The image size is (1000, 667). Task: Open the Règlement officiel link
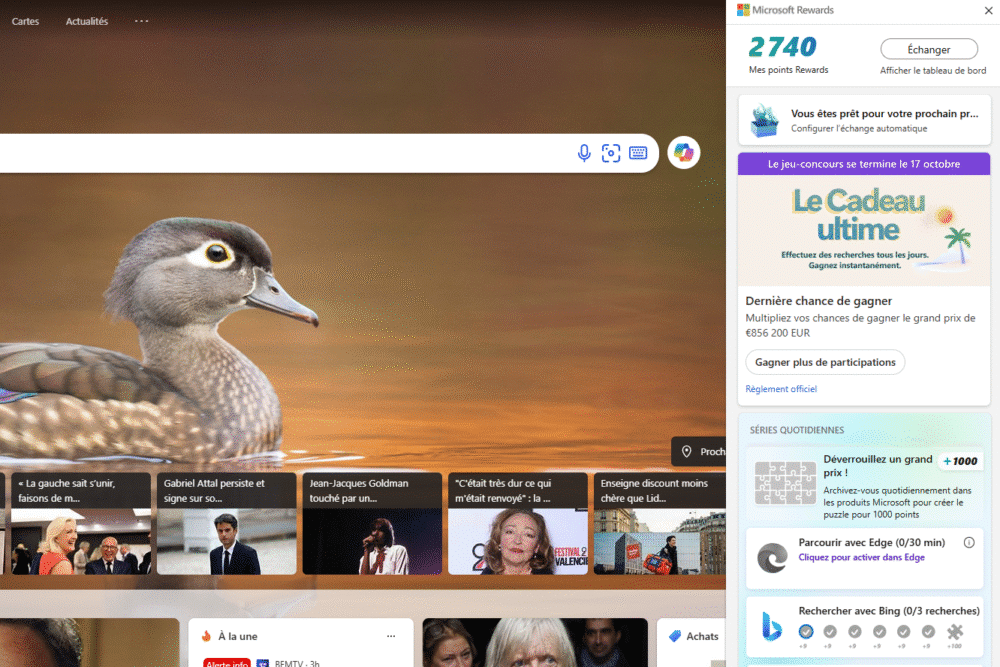[x=781, y=389]
